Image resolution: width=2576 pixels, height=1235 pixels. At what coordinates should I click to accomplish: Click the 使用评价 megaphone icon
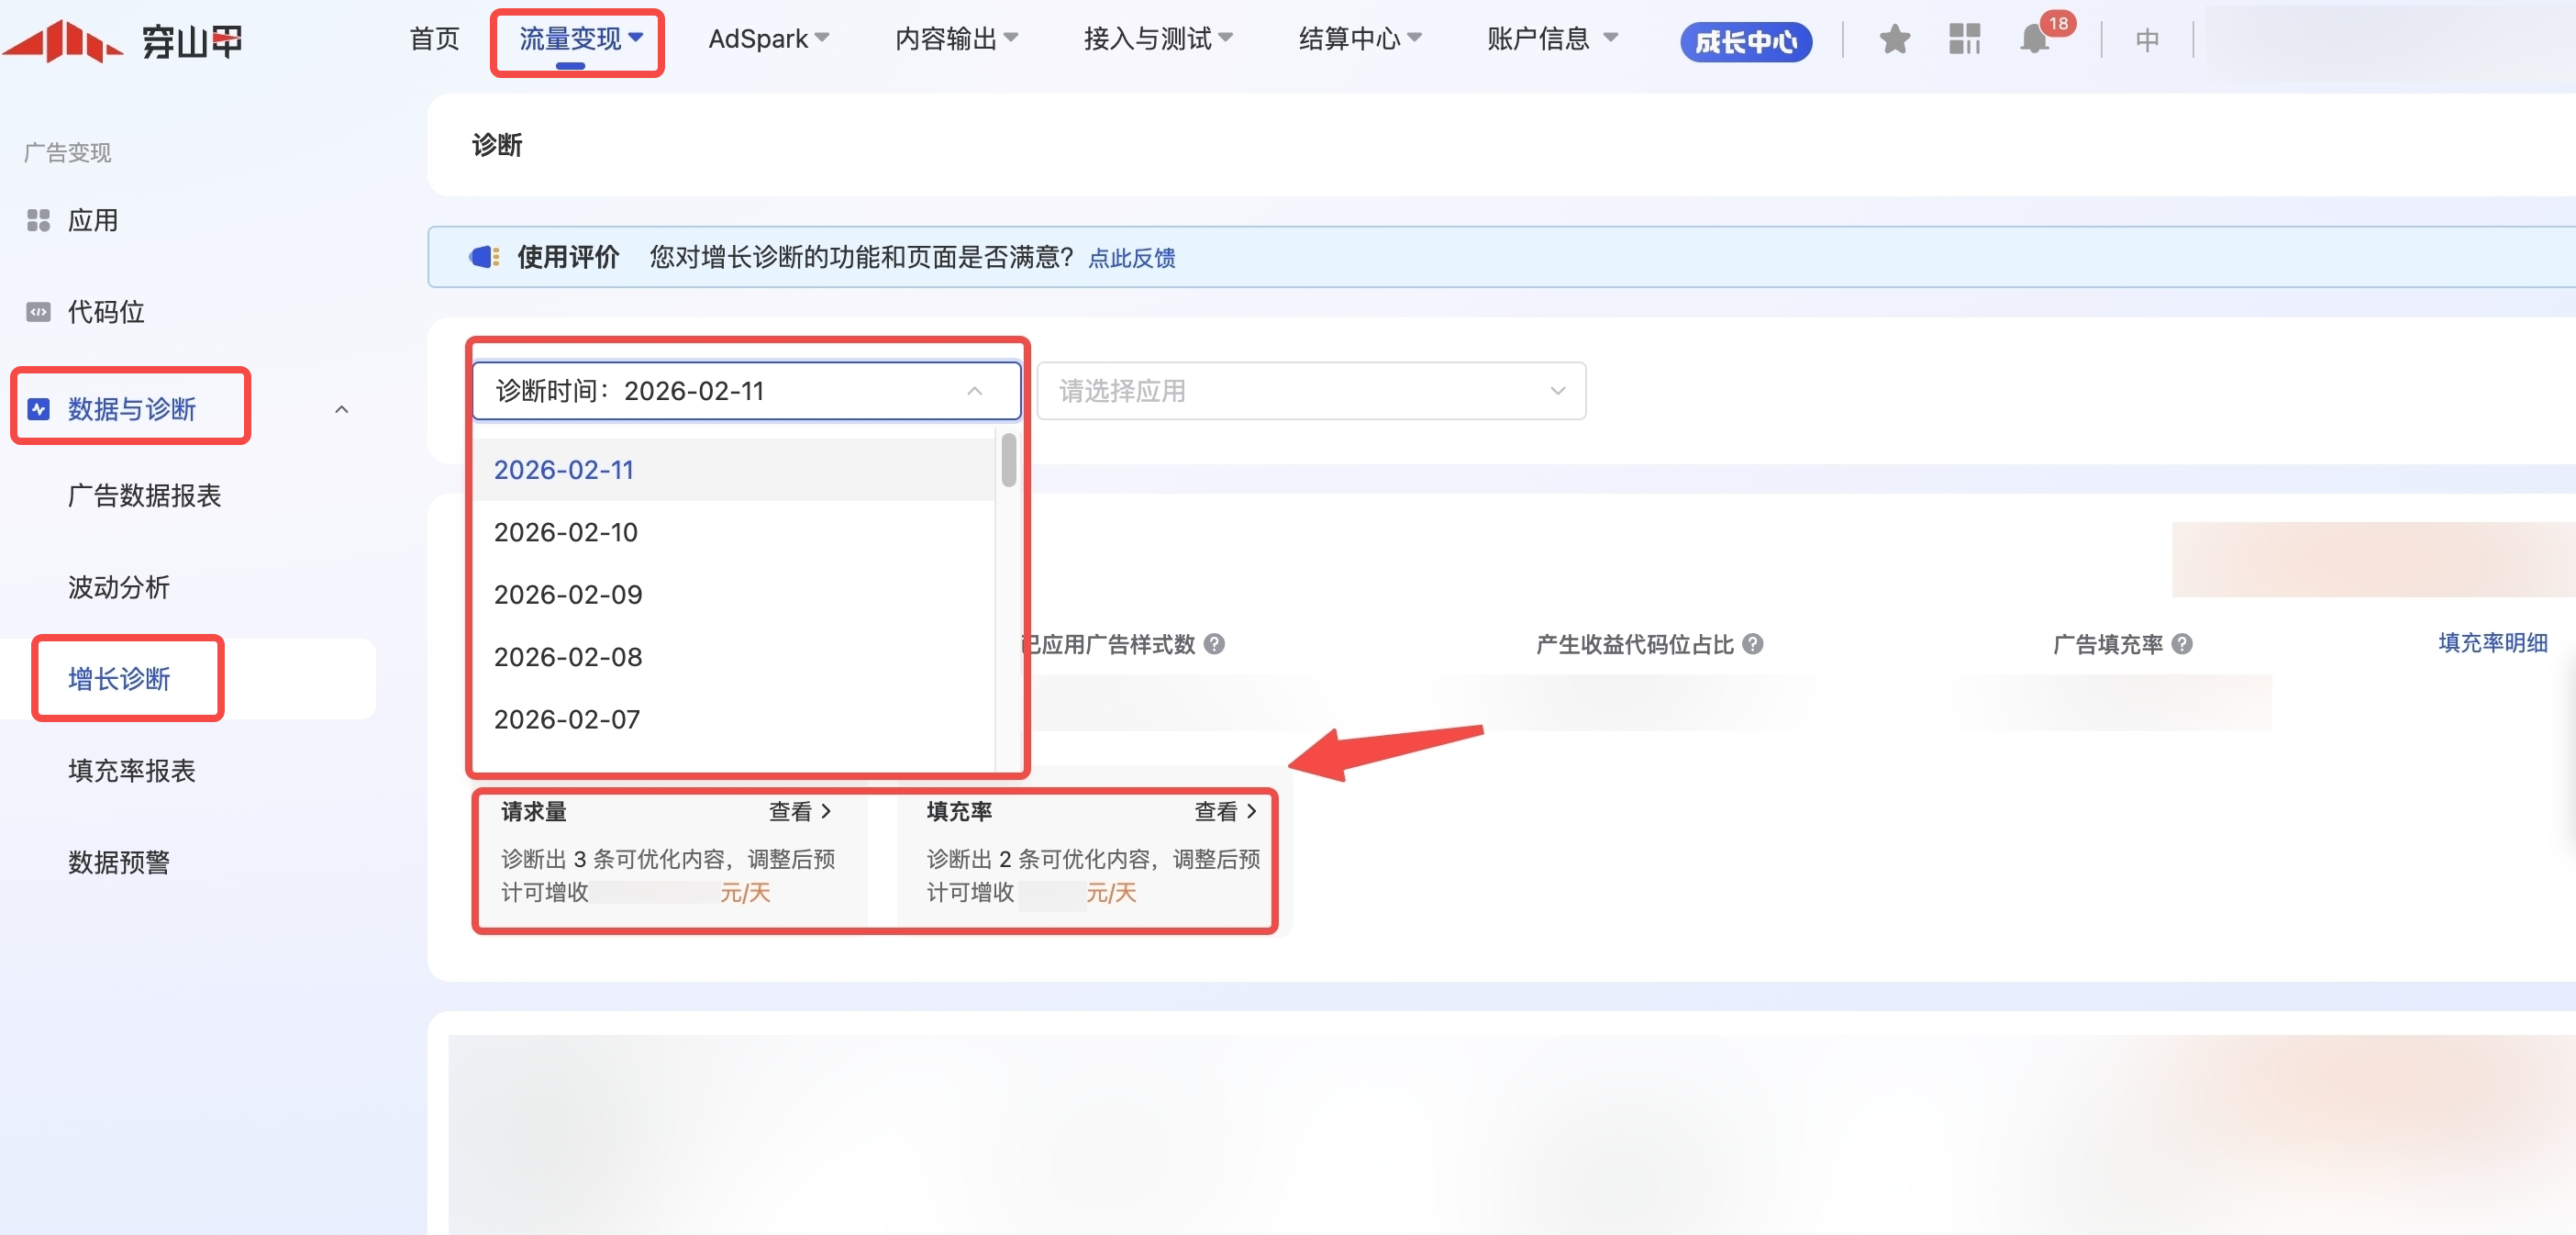484,257
